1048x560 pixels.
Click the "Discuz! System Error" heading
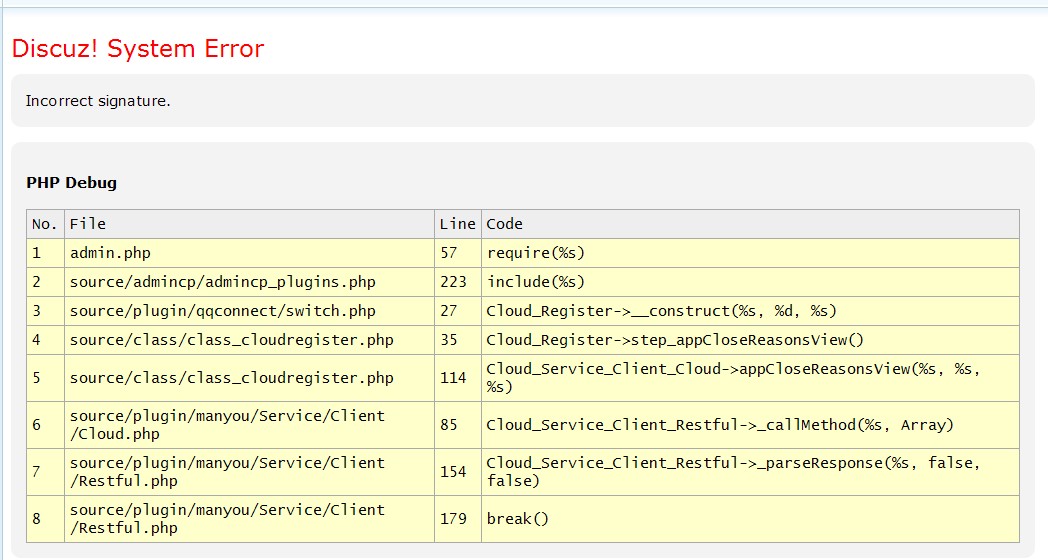coord(138,48)
